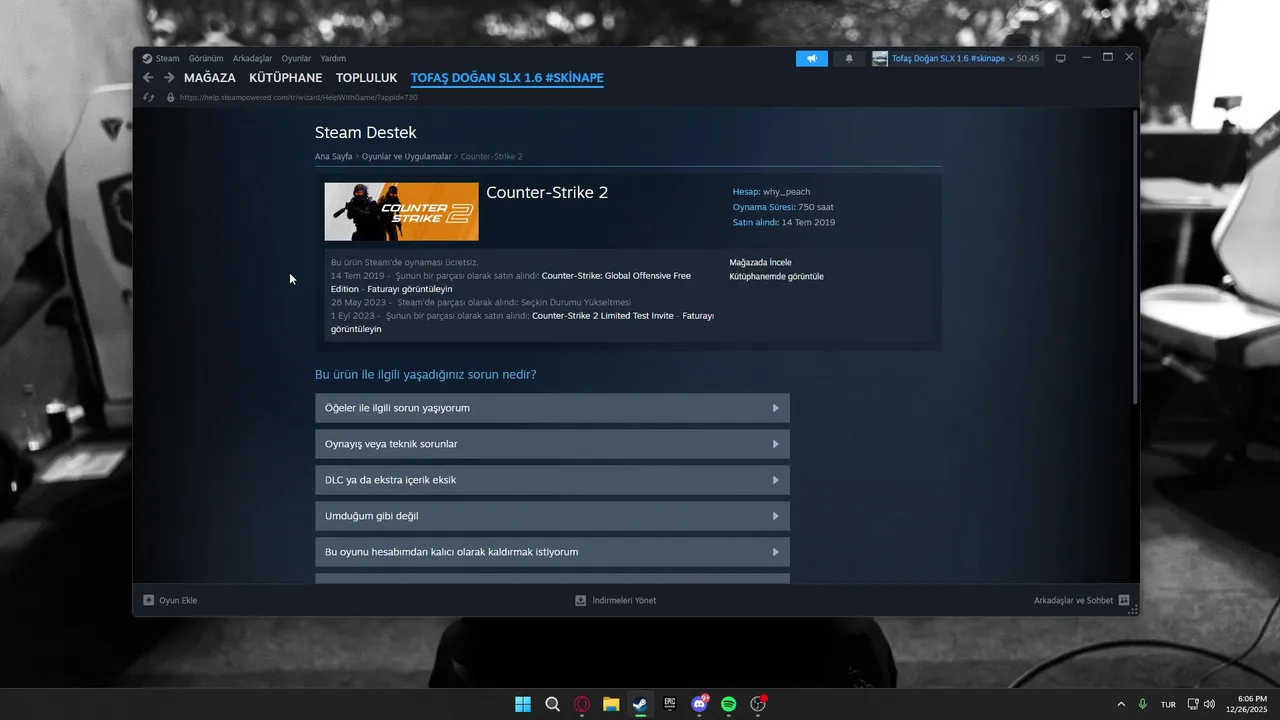Click the round taskbar icon after Spotify
Image resolution: width=1280 pixels, height=720 pixels.
pyautogui.click(x=758, y=704)
